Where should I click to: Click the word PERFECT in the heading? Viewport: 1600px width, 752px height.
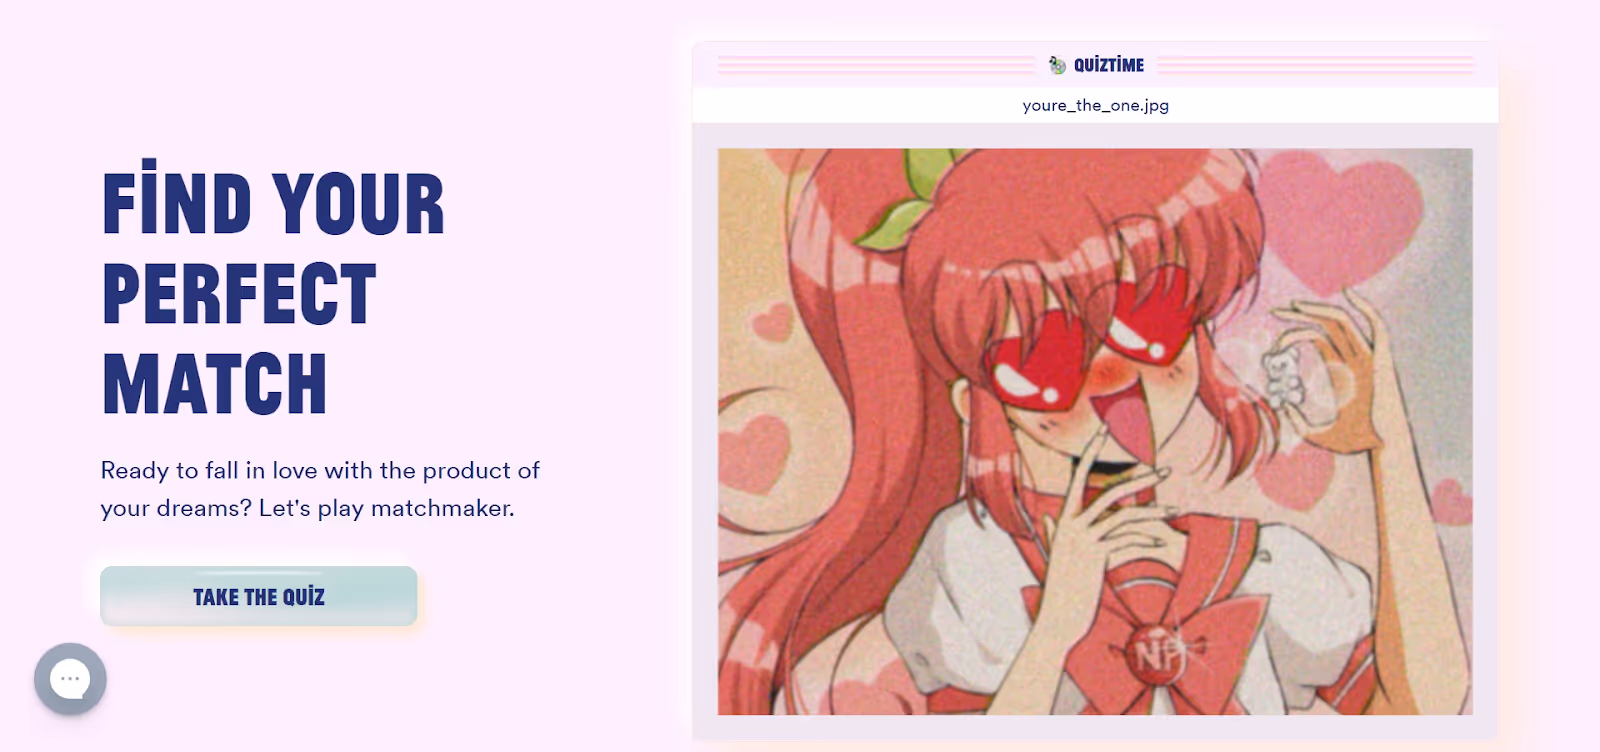[240, 294]
